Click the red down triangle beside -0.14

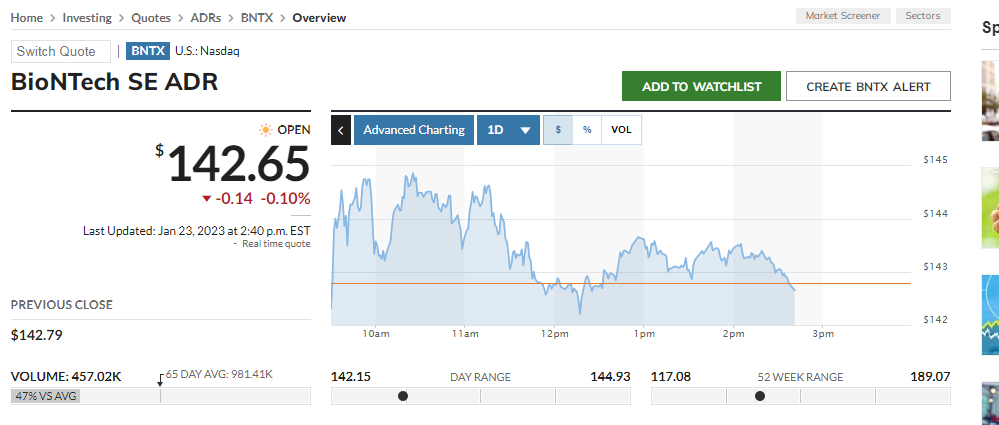[x=207, y=198]
